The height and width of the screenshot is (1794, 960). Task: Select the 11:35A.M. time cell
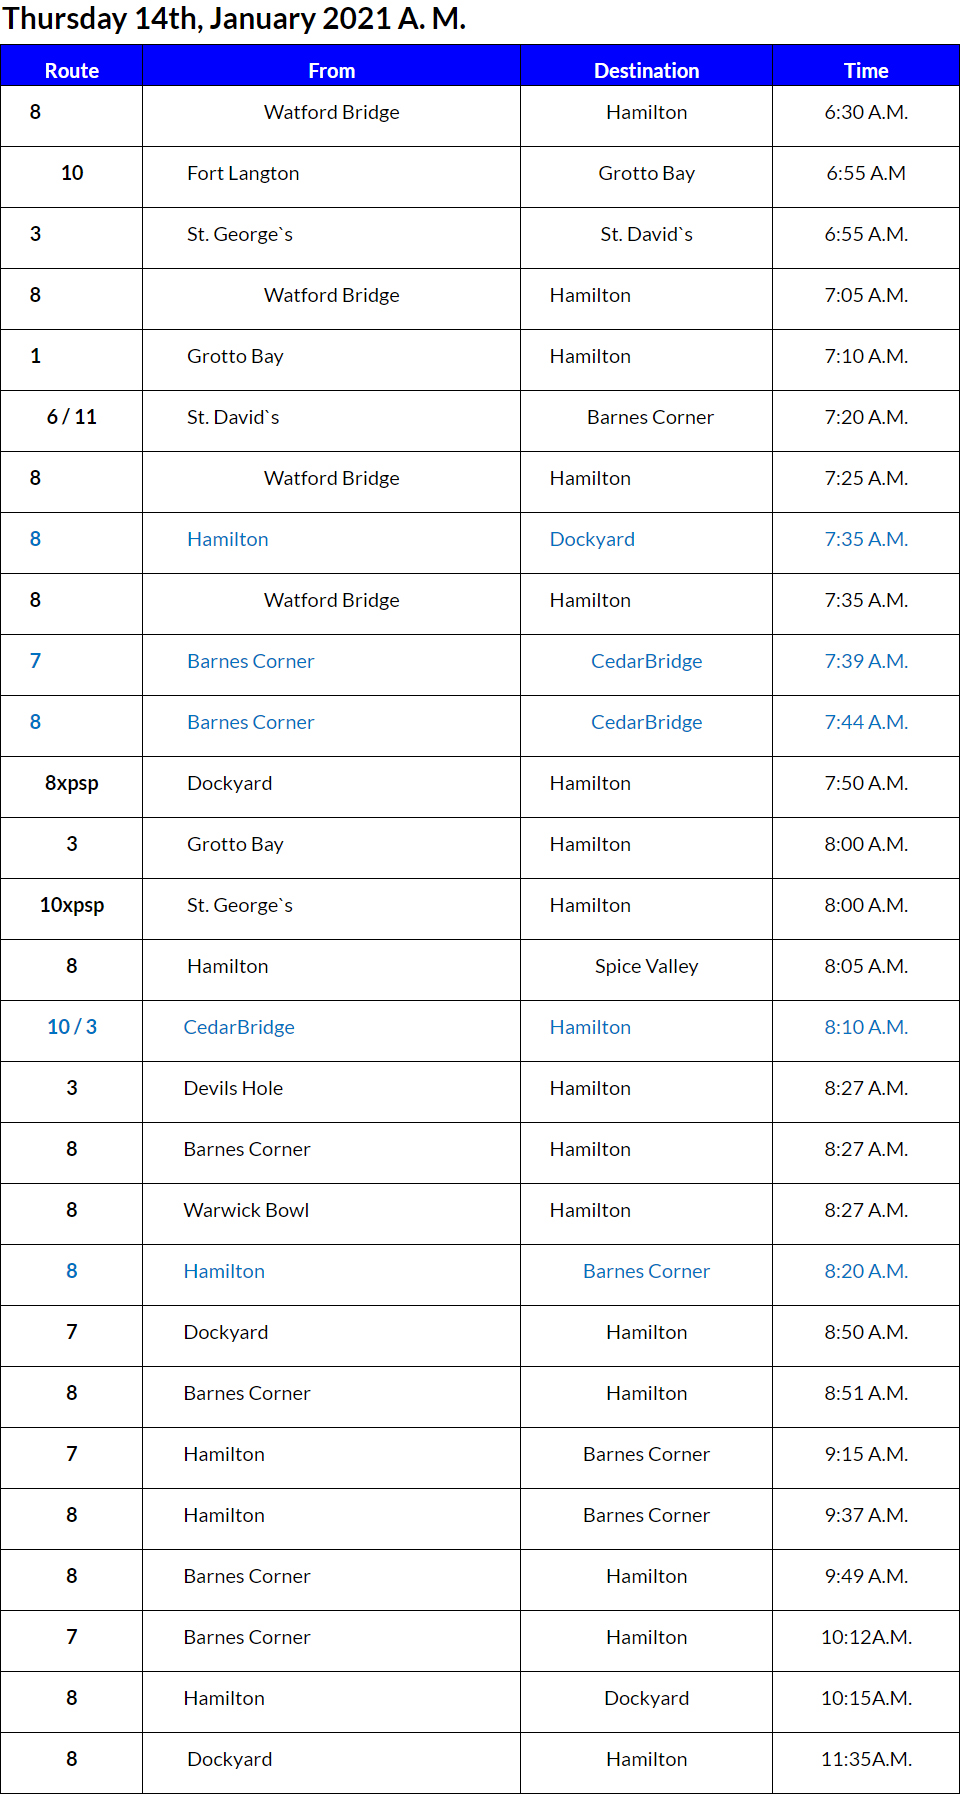(866, 1759)
